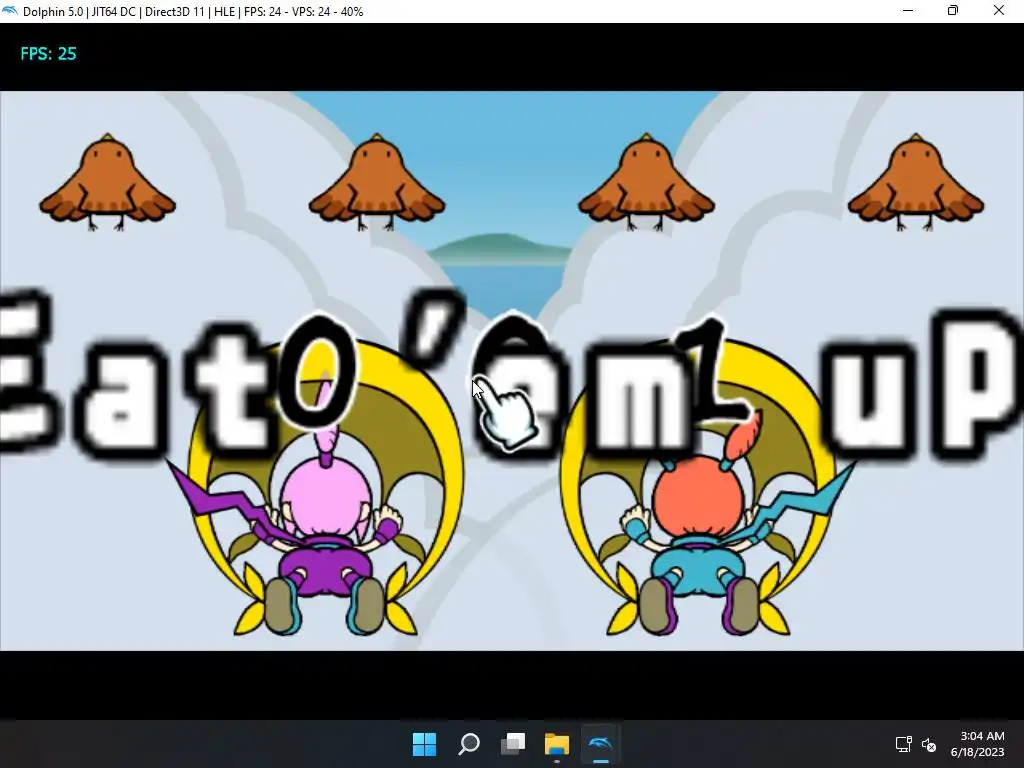Screen dimensions: 1024x768
Task: Click the Dolphin 5.0 window title text
Action: click(x=193, y=12)
